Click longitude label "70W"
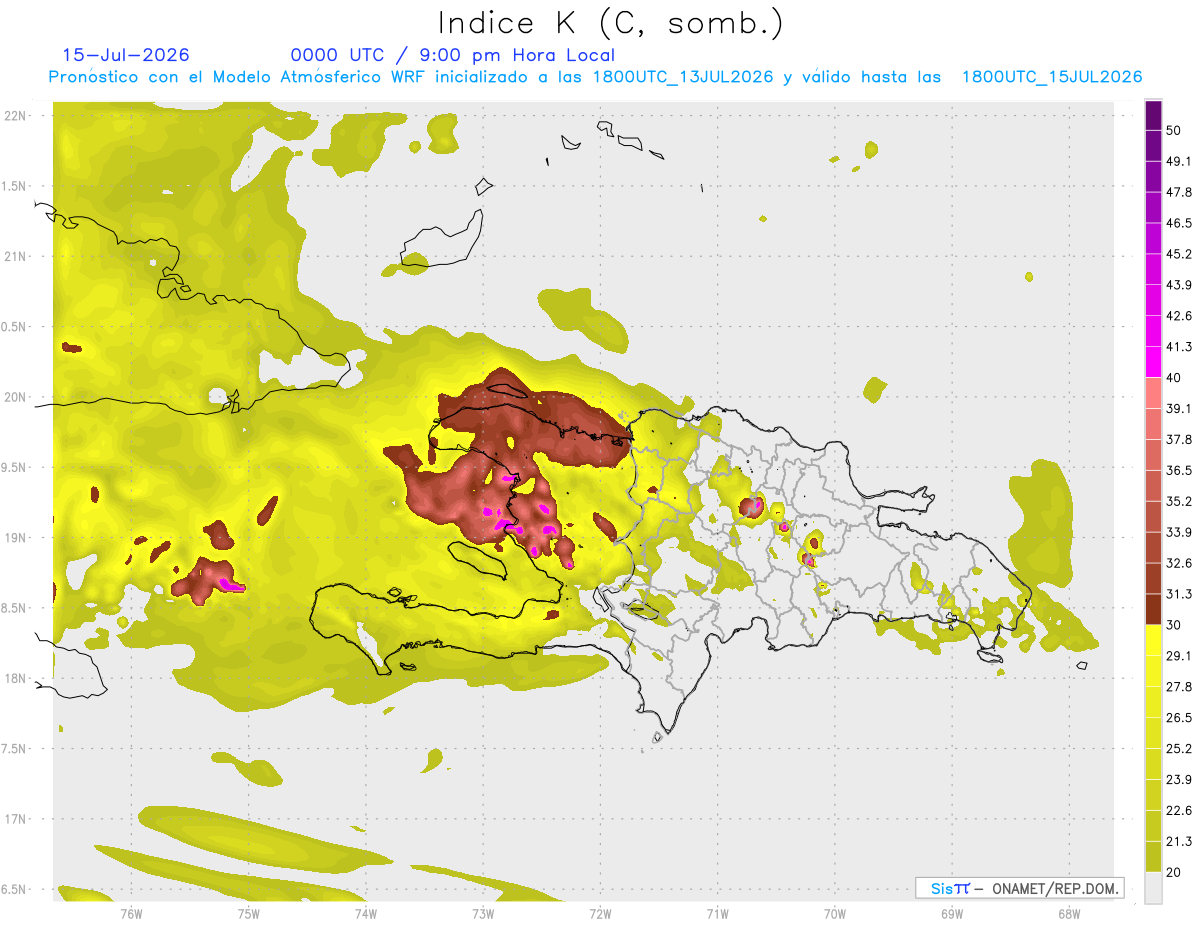The width and height of the screenshot is (1200, 927). coord(835,915)
